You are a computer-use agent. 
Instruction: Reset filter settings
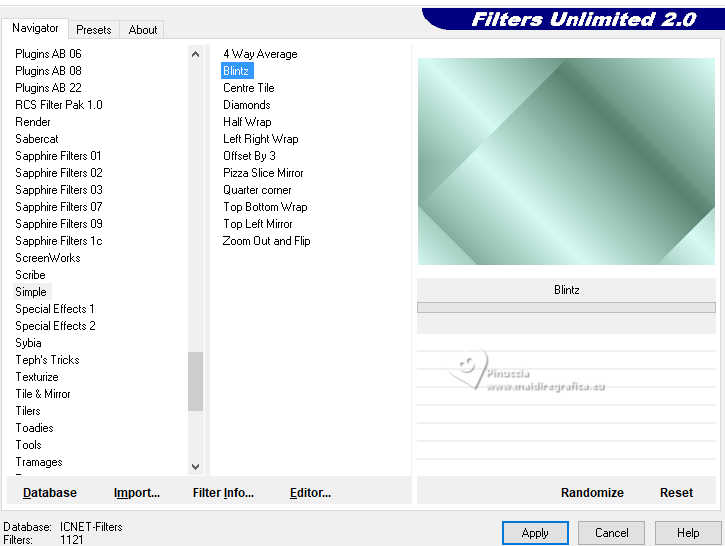click(676, 493)
